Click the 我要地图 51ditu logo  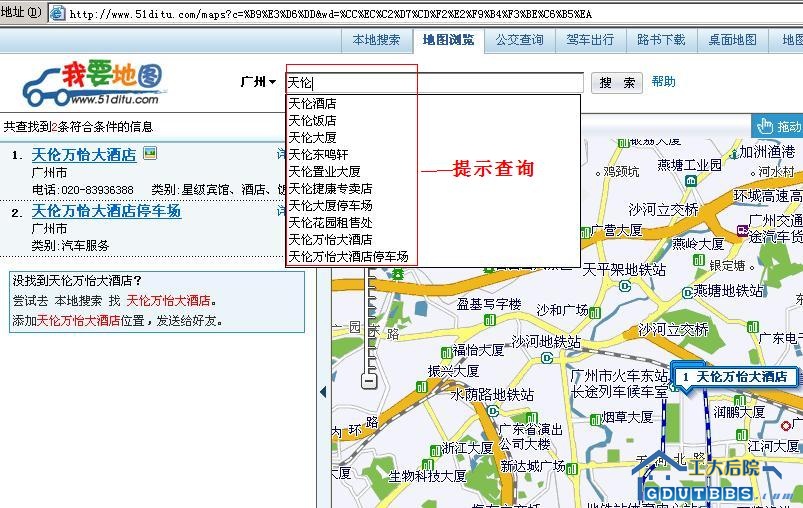point(94,82)
